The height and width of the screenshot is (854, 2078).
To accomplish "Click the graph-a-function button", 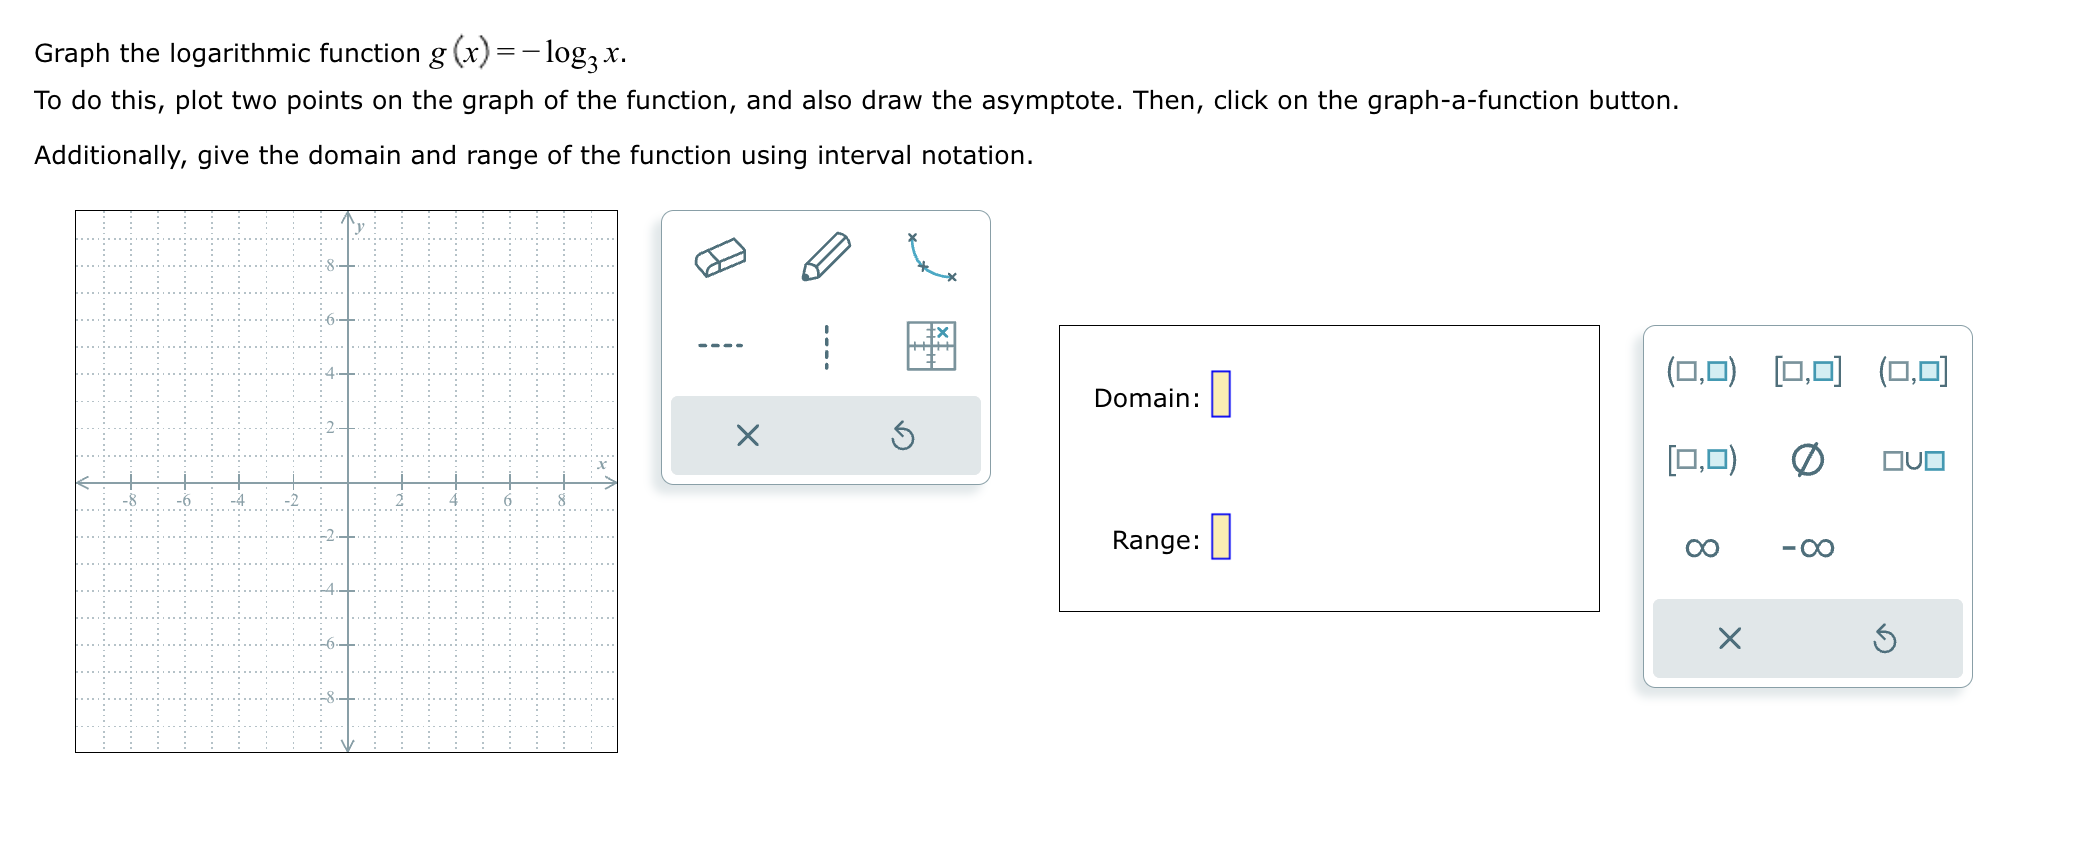I will (x=930, y=343).
